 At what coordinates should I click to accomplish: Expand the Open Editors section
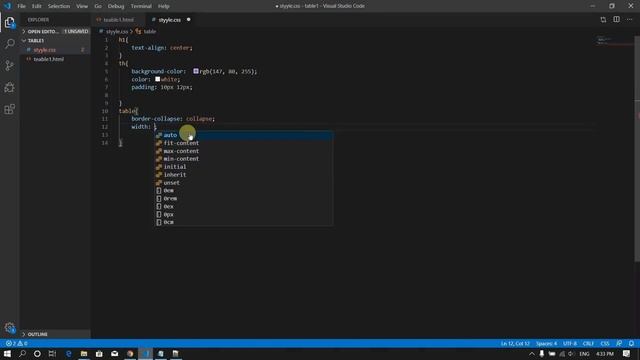[x=55, y=31]
